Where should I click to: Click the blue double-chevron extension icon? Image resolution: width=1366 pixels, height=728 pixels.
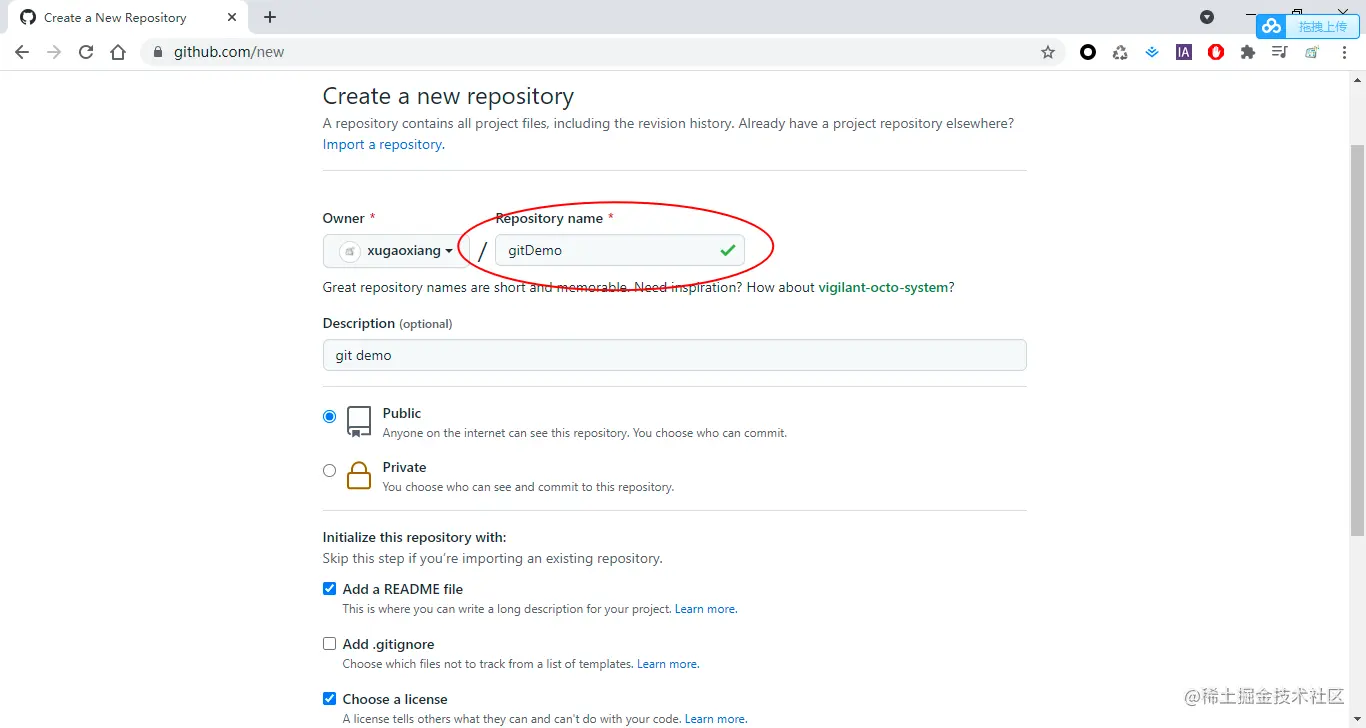click(x=1152, y=52)
